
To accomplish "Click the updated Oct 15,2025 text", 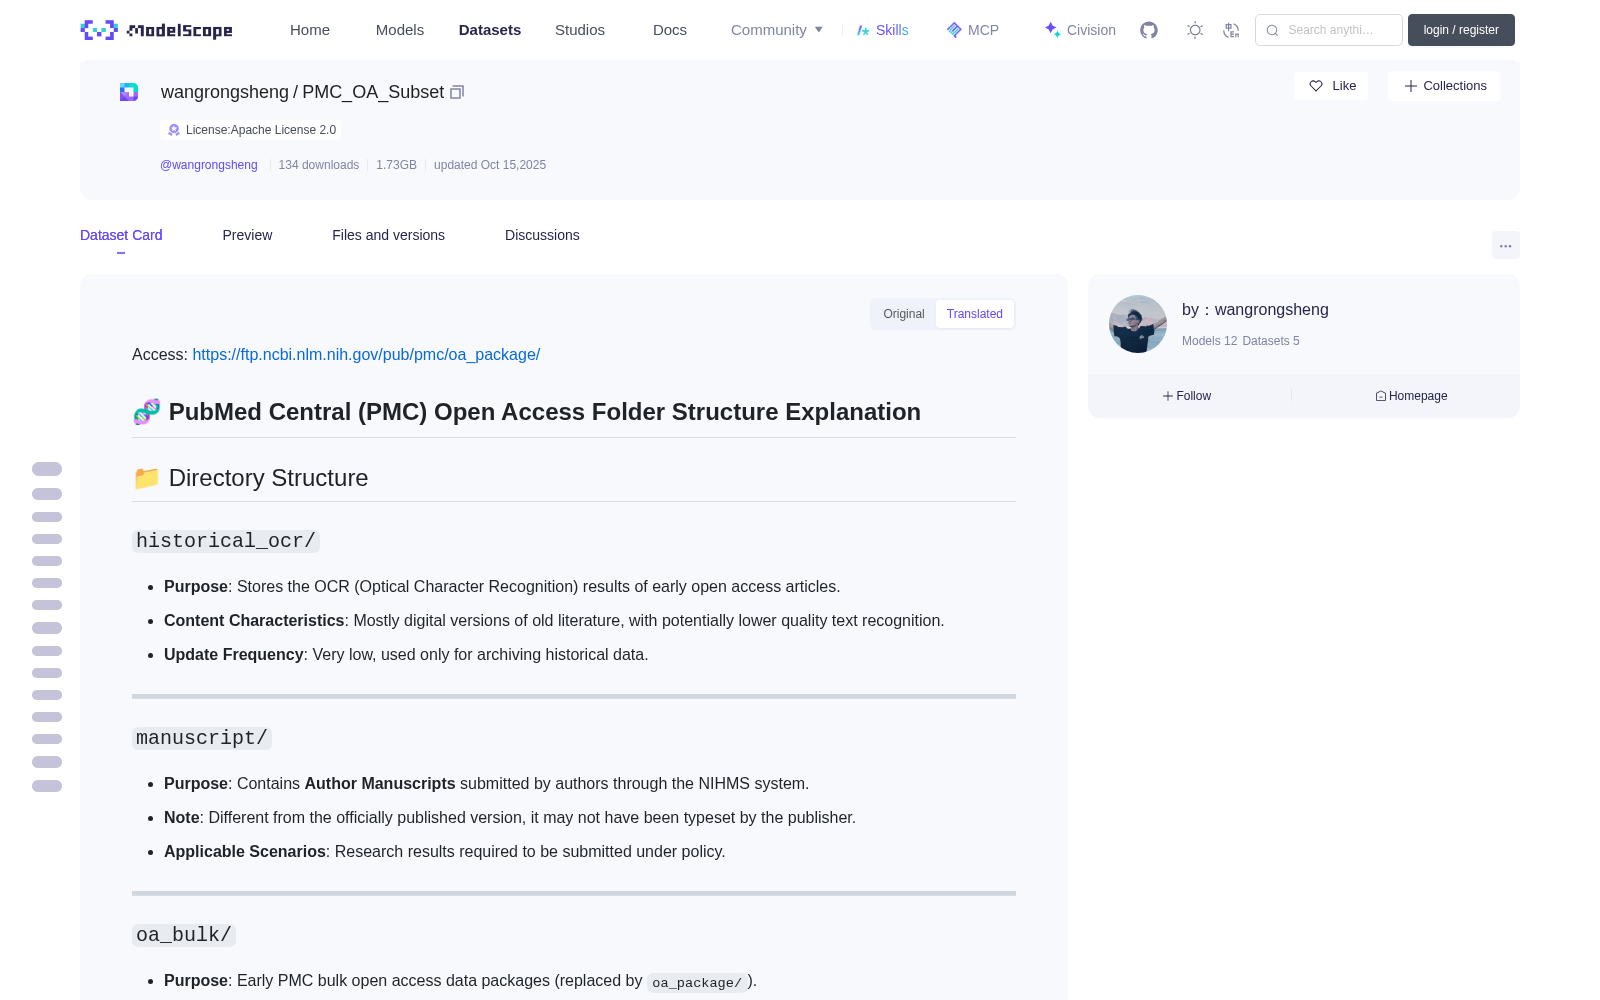I will click(490, 165).
